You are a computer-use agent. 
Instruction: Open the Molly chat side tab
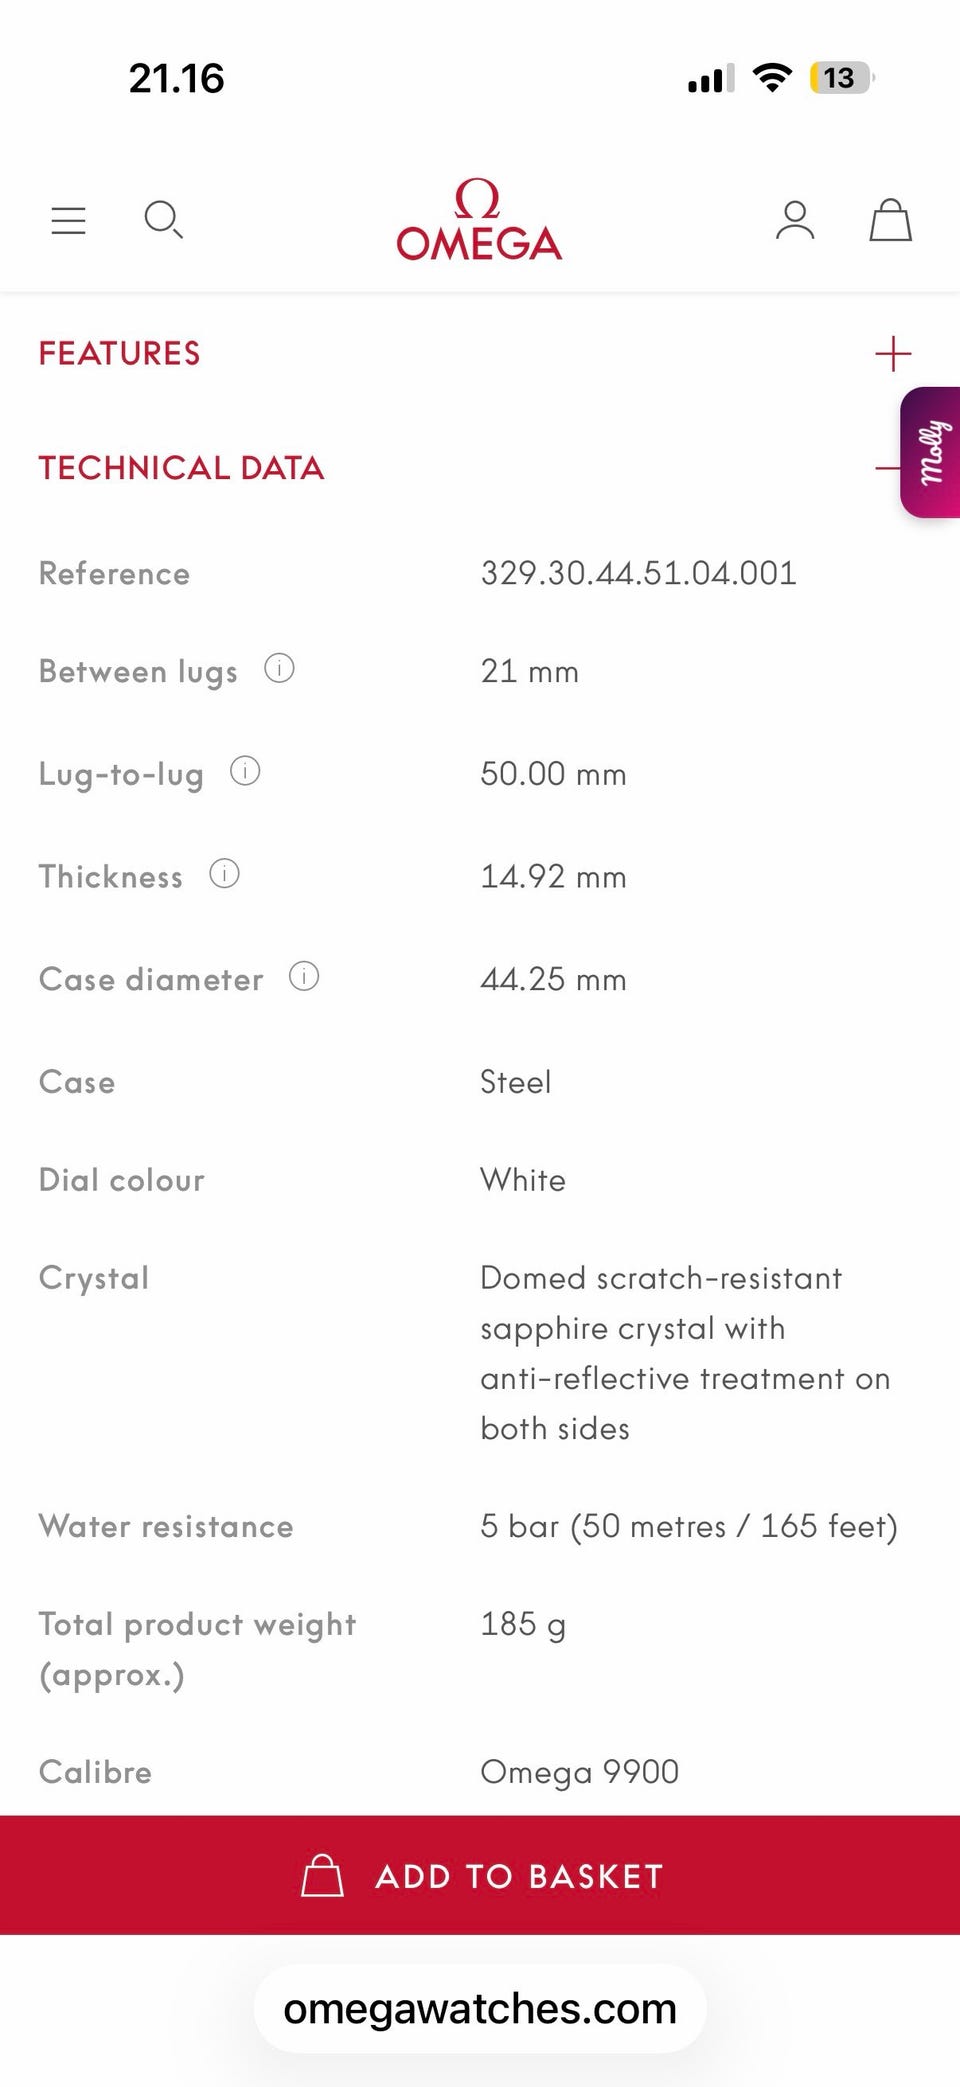(x=932, y=452)
